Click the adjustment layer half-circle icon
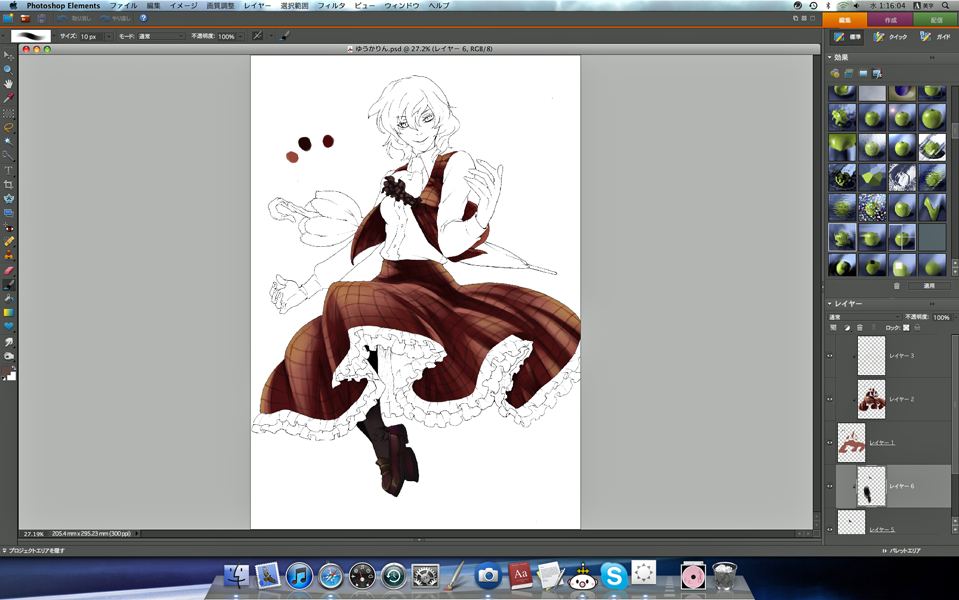This screenshot has height=600, width=959. (x=847, y=328)
